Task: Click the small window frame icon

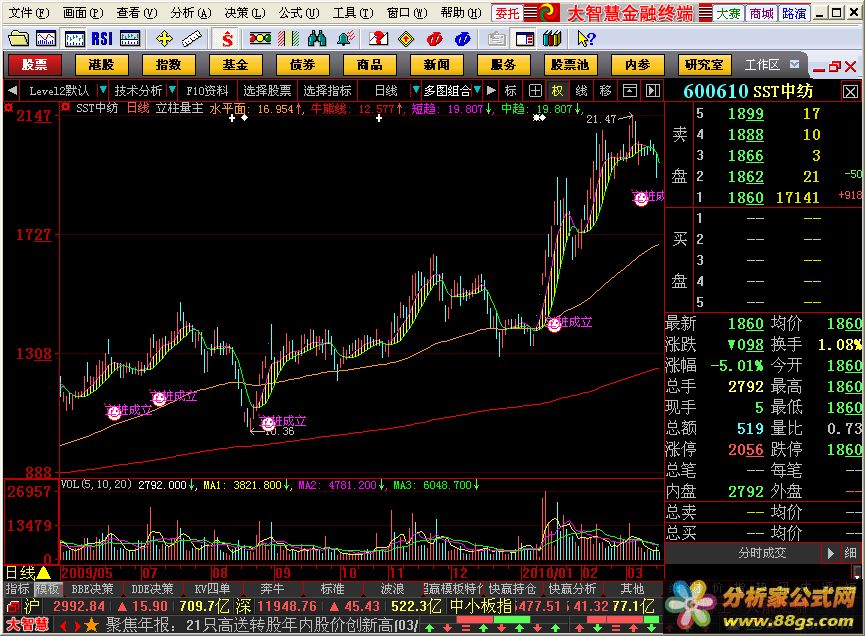Action: pos(630,90)
